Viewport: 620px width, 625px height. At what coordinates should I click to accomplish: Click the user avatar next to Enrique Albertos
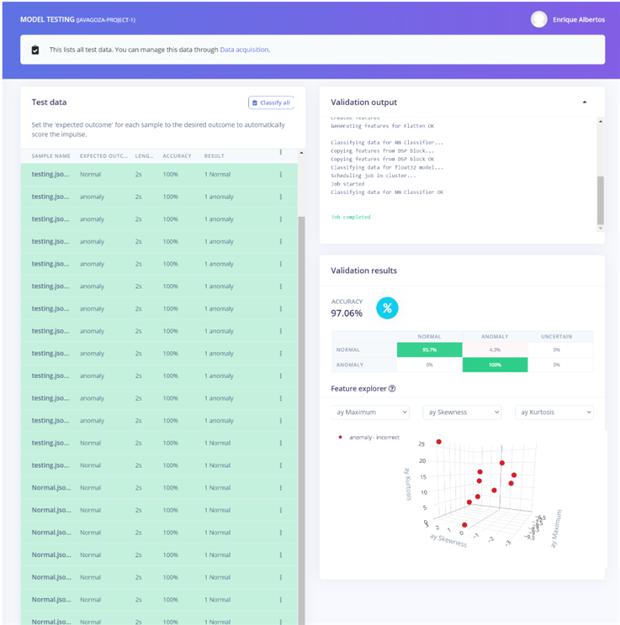pos(539,20)
